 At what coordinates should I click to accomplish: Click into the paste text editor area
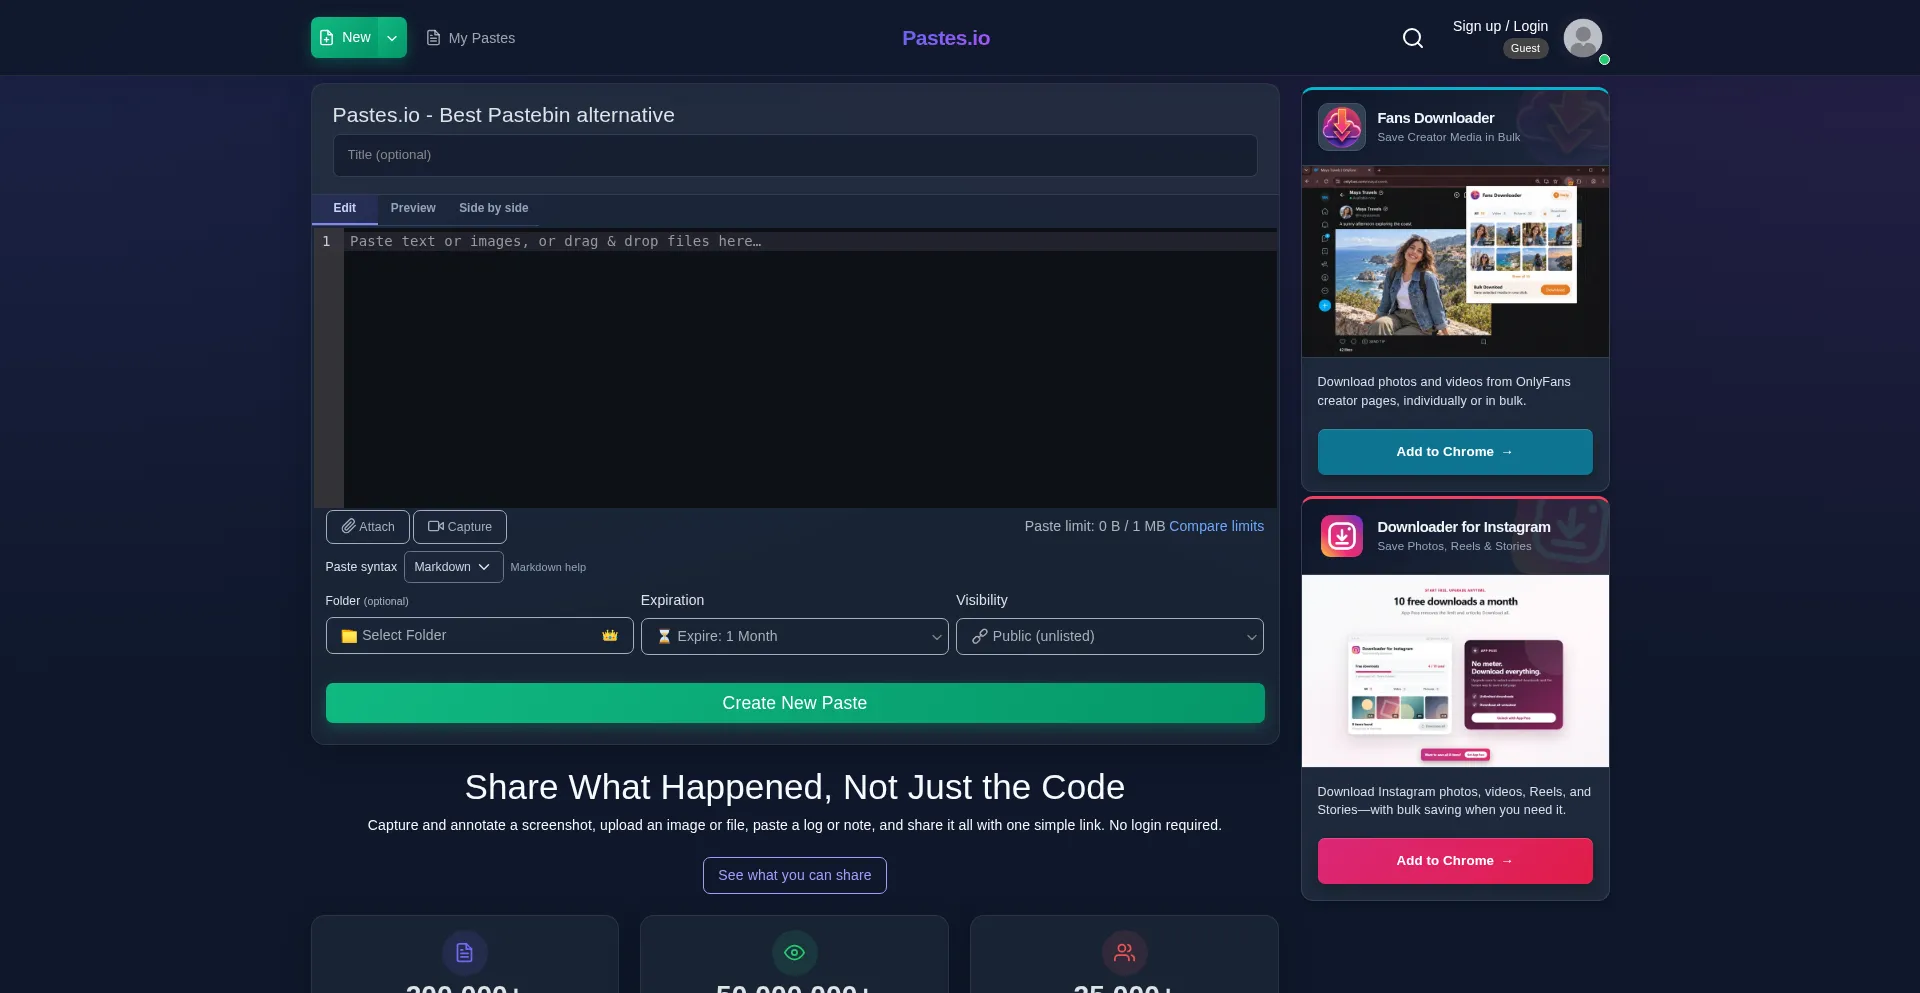[810, 368]
